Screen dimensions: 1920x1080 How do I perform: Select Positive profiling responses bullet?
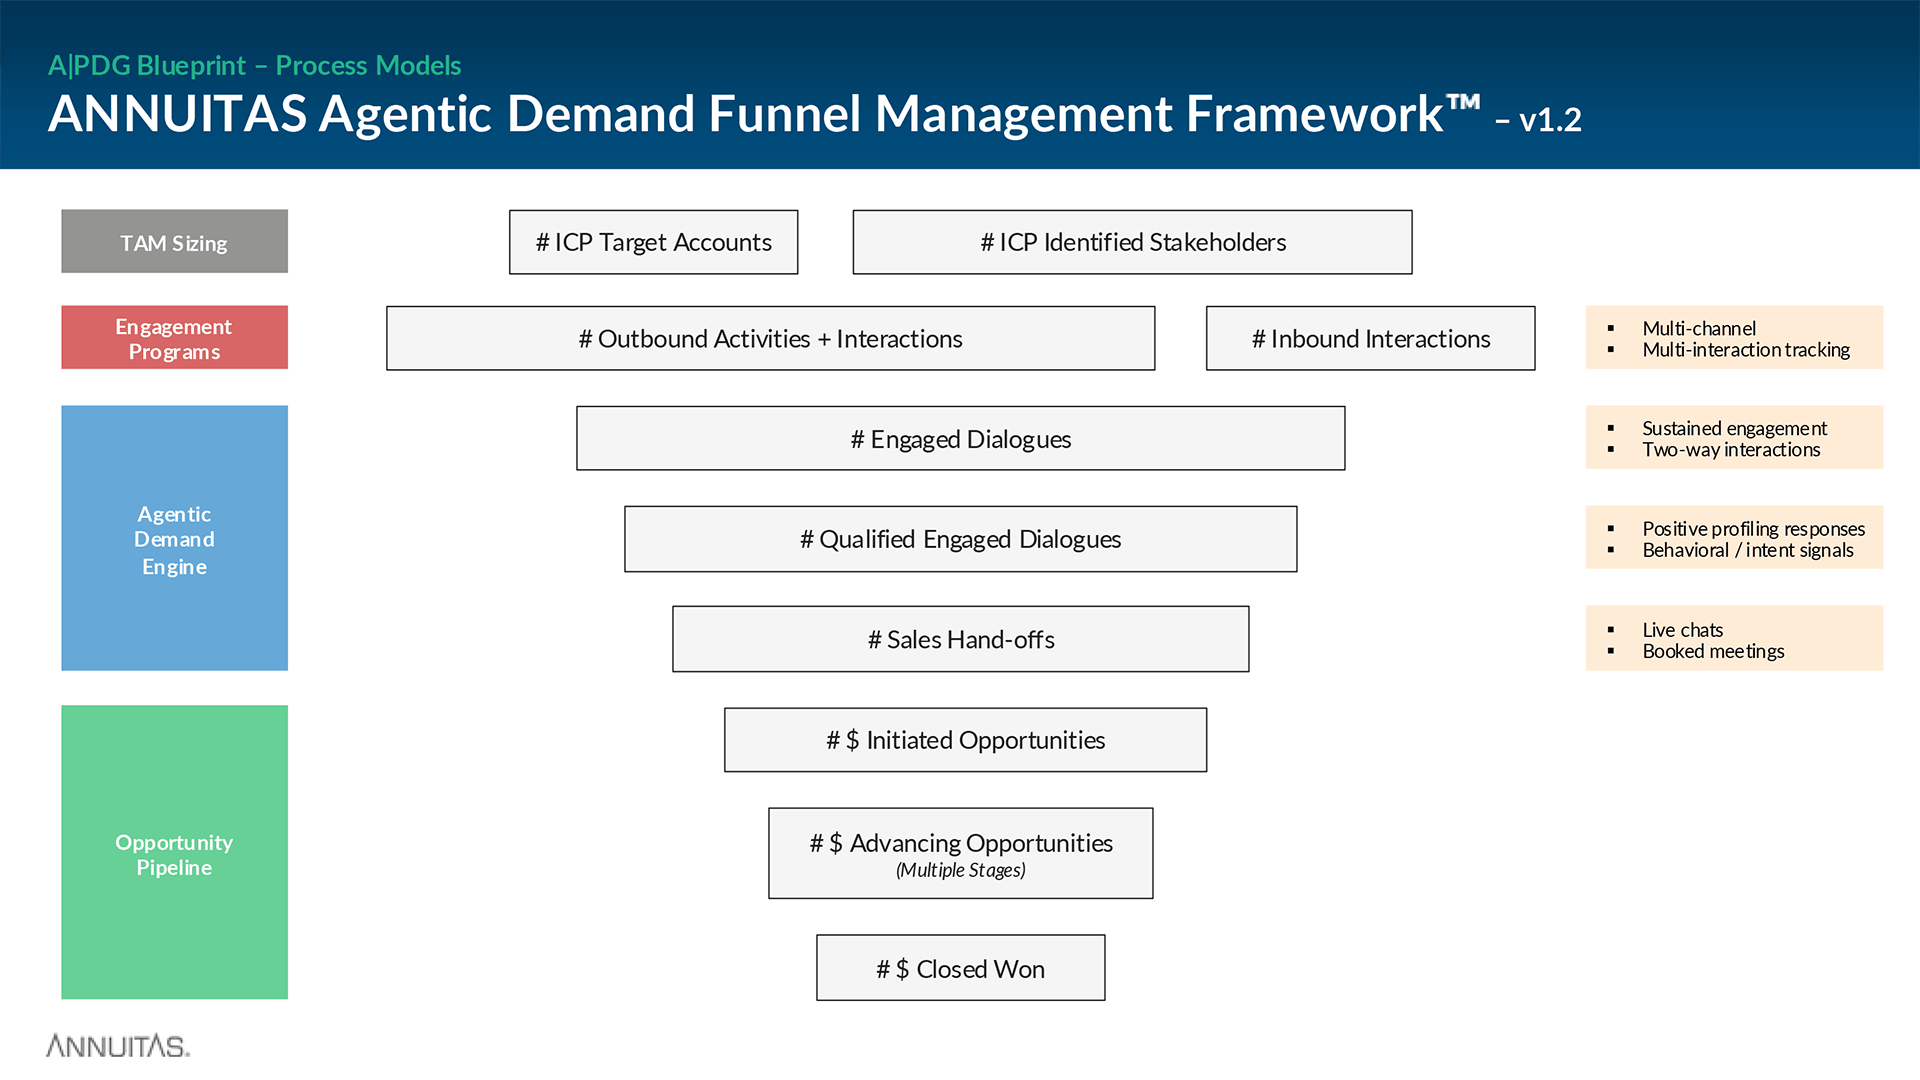coord(1753,528)
